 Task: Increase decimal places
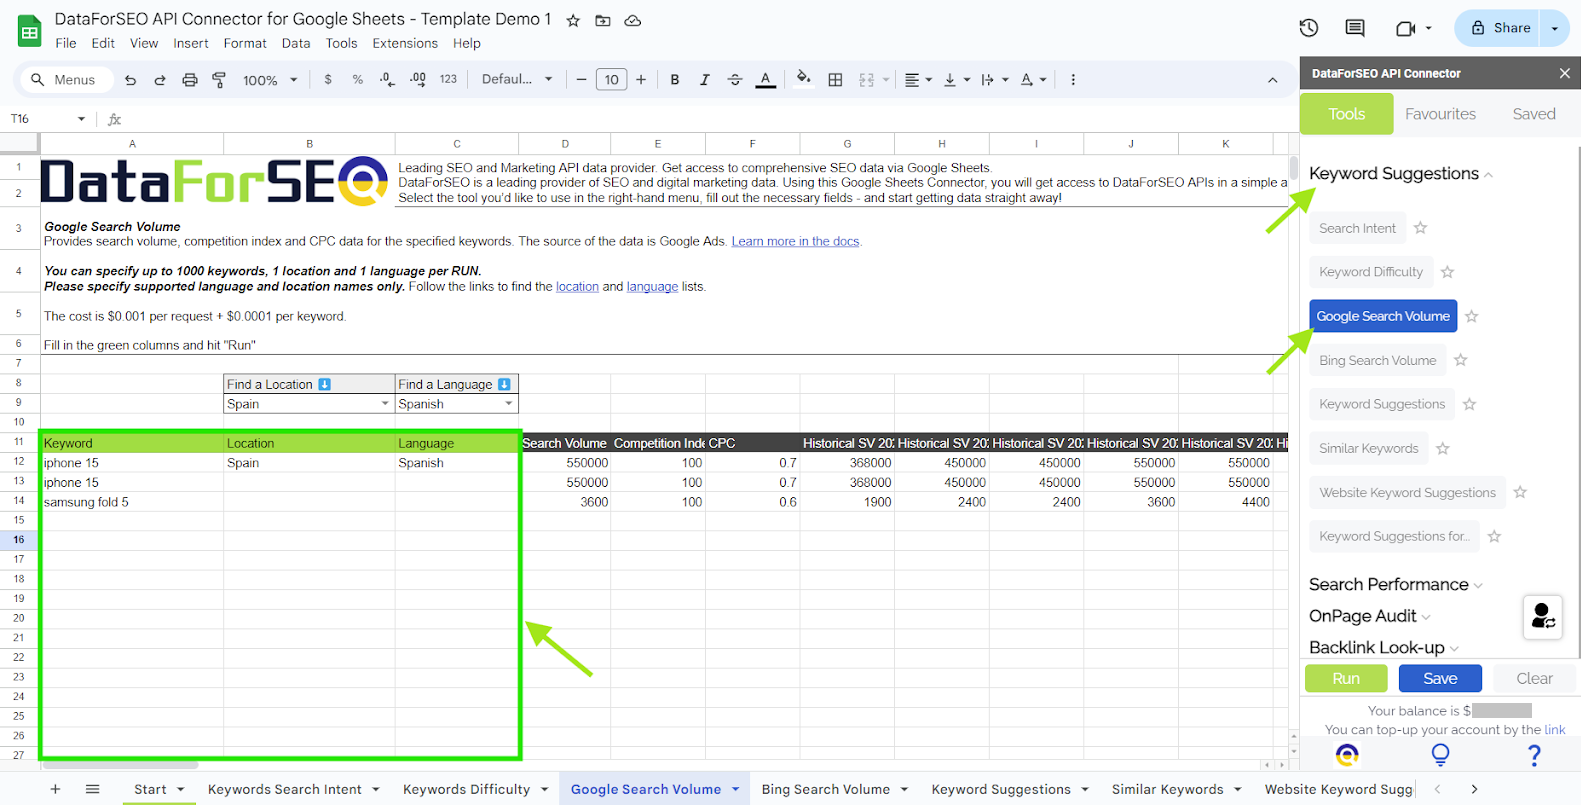(418, 80)
